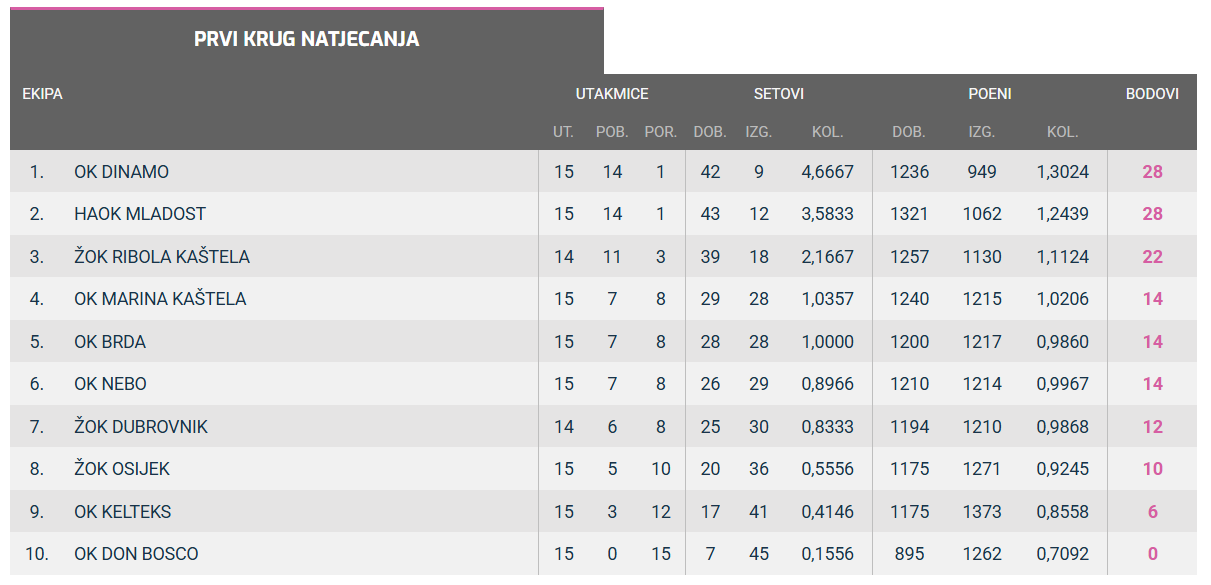Viewport: 1211px width, 585px height.
Task: Click the ŽOK OSIJEK team name
Action: pos(122,469)
